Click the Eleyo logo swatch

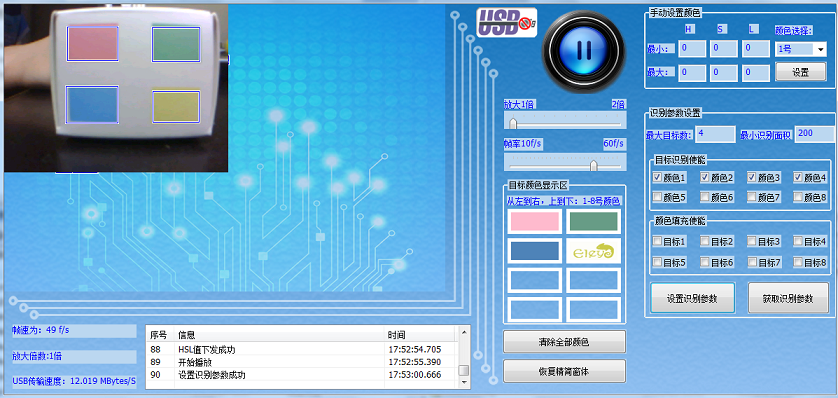(593, 251)
